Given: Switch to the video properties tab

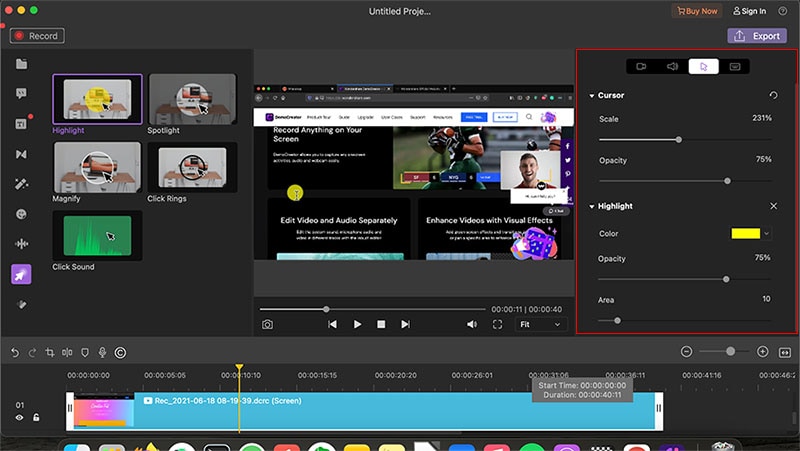Looking at the screenshot, I should coord(641,66).
